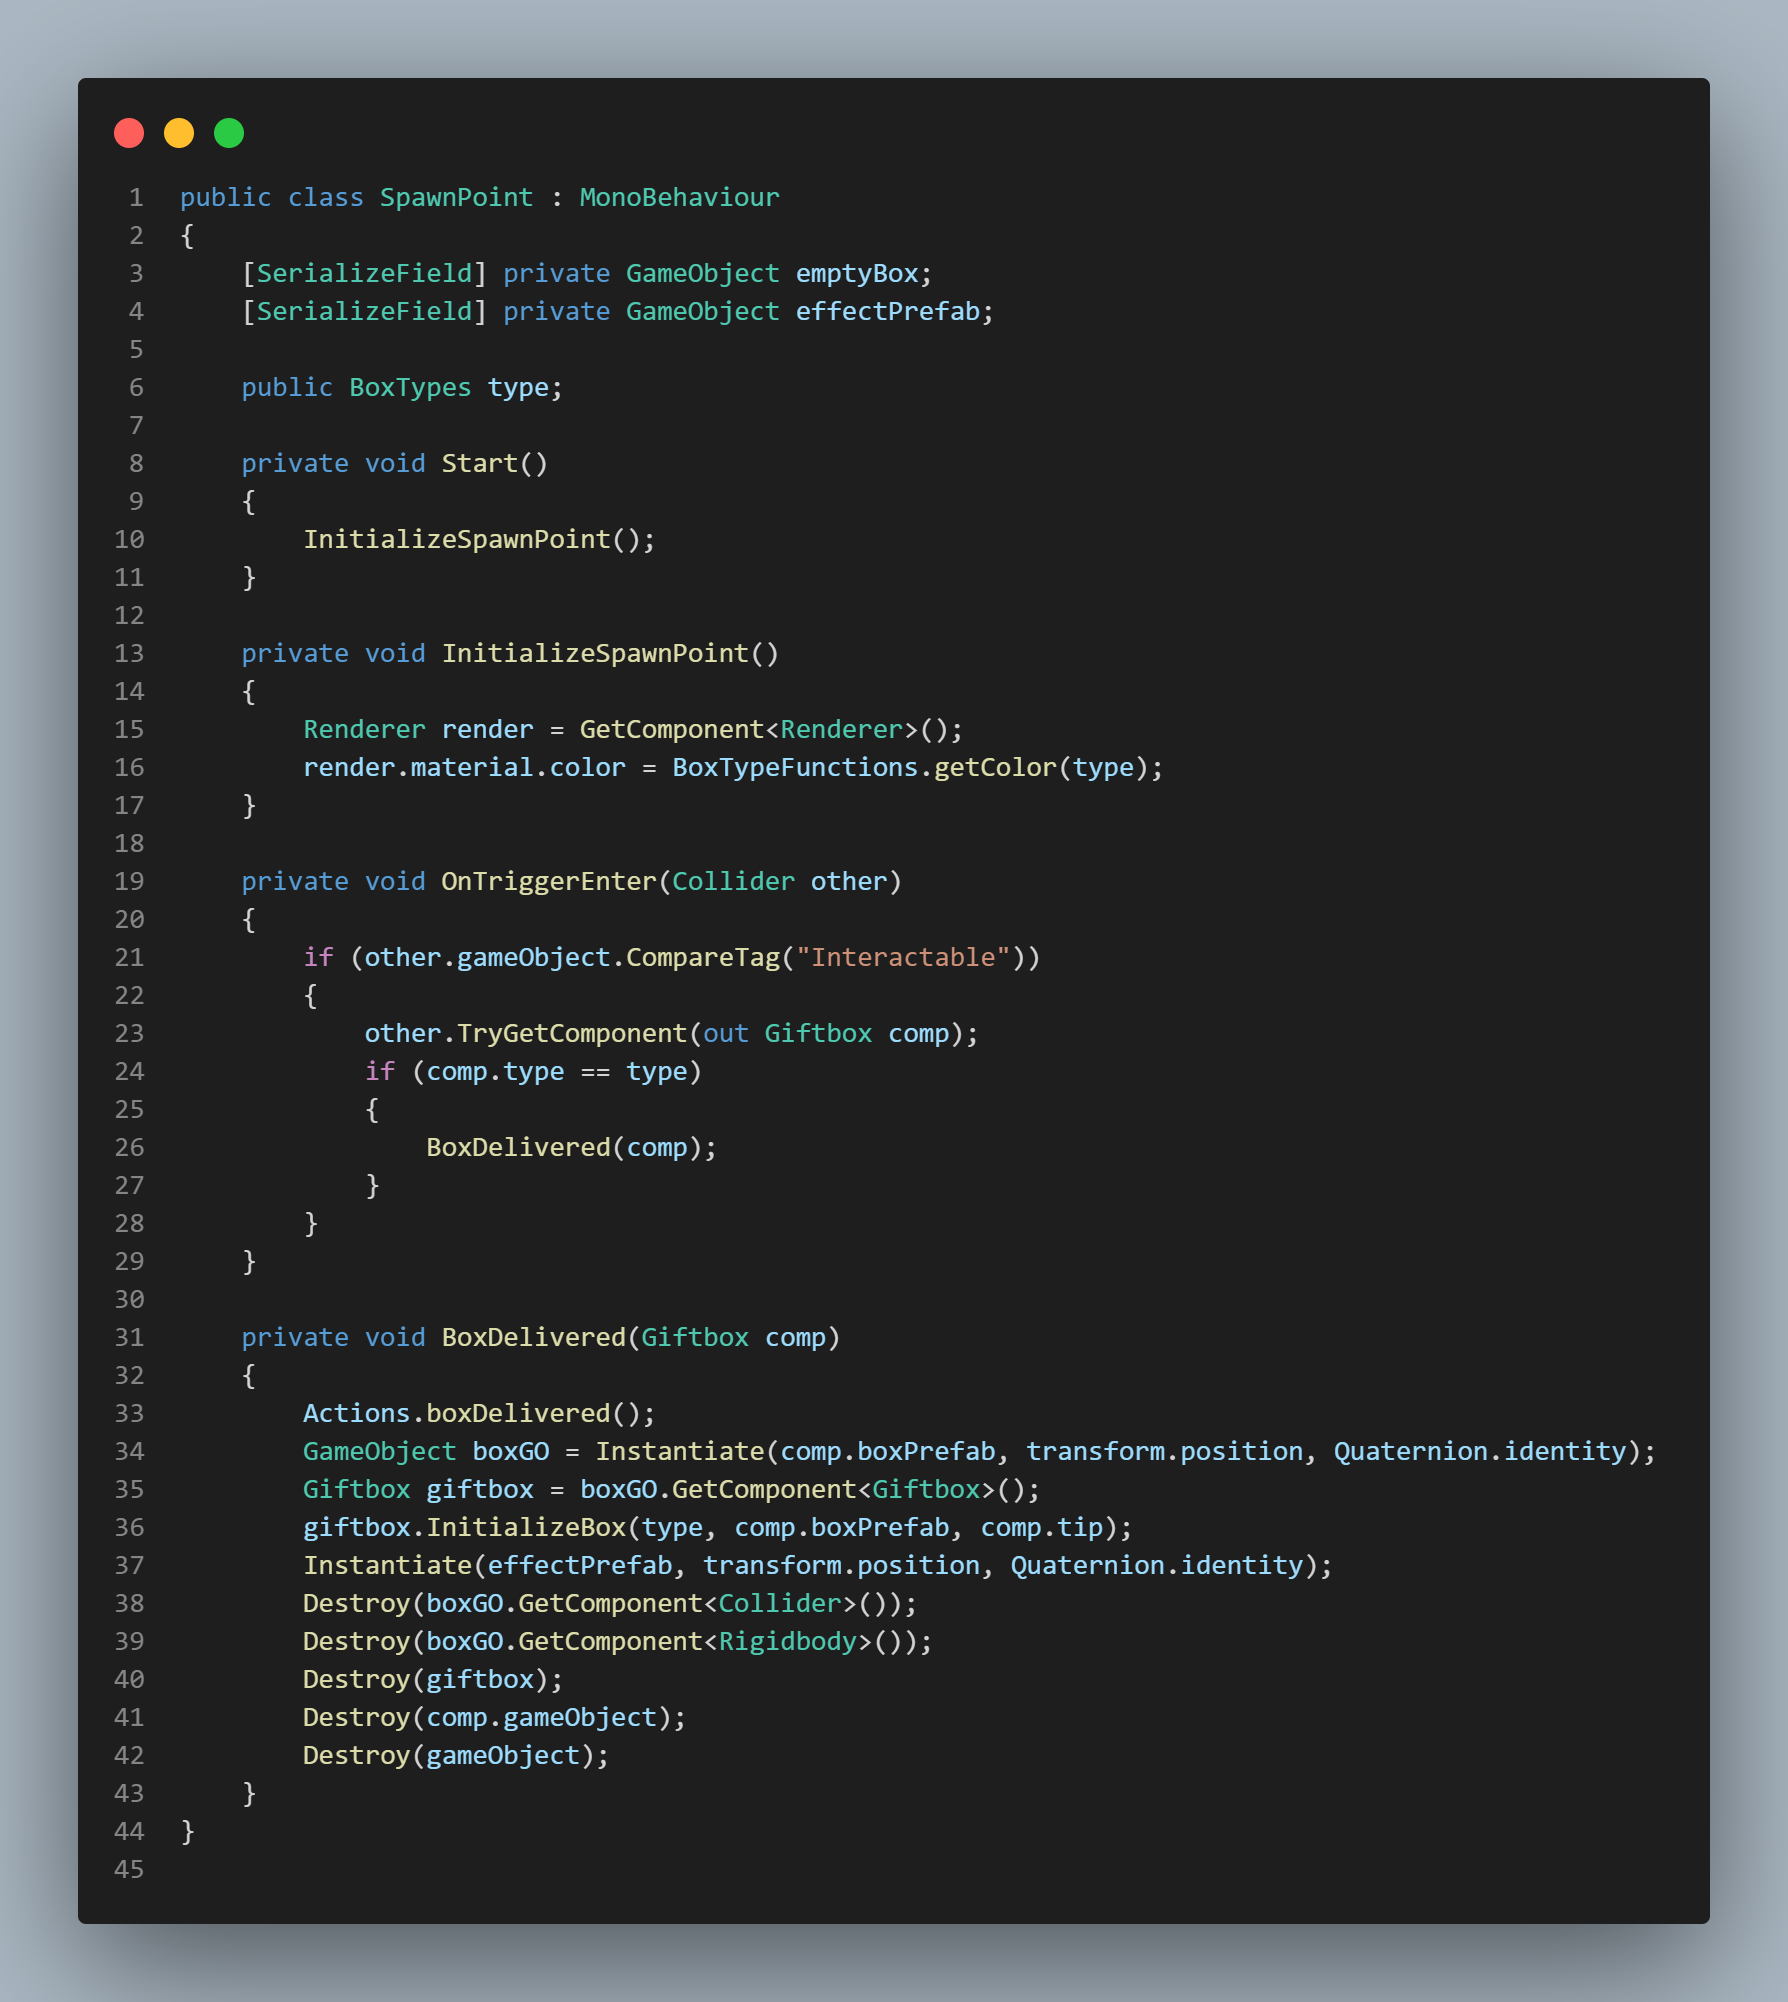Image resolution: width=1788 pixels, height=2002 pixels.
Task: Click the BoxDelivered(comp) call on line 26
Action: [x=563, y=1147]
